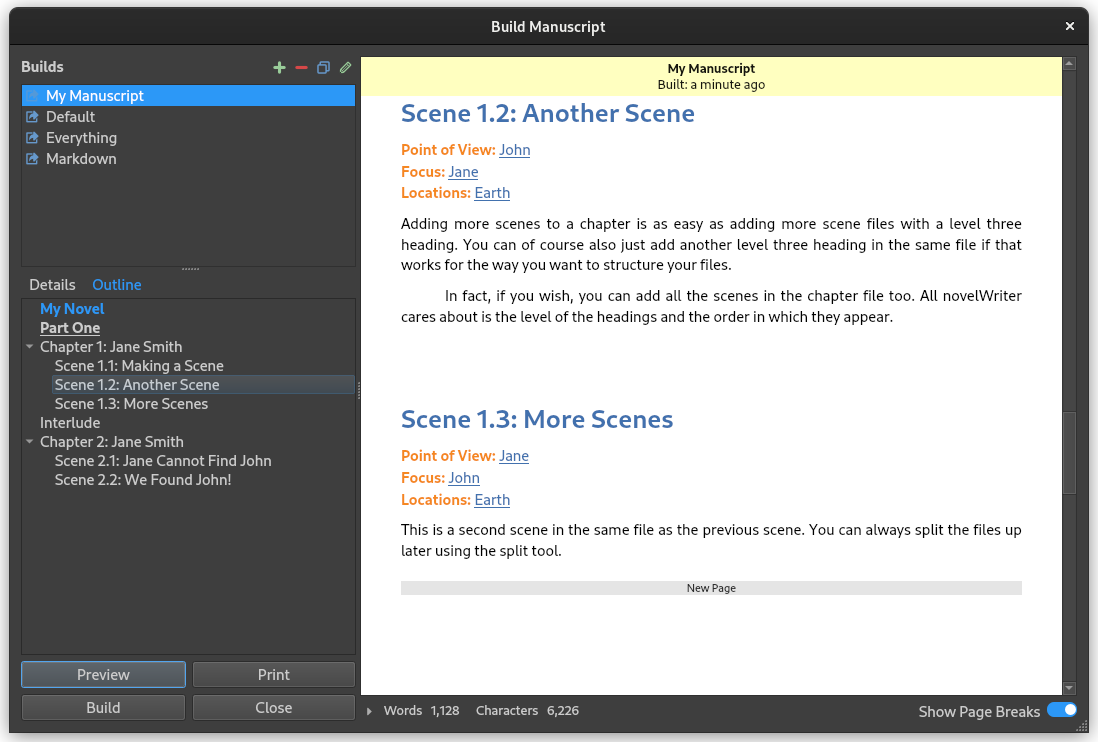Select the Default build

188,117
